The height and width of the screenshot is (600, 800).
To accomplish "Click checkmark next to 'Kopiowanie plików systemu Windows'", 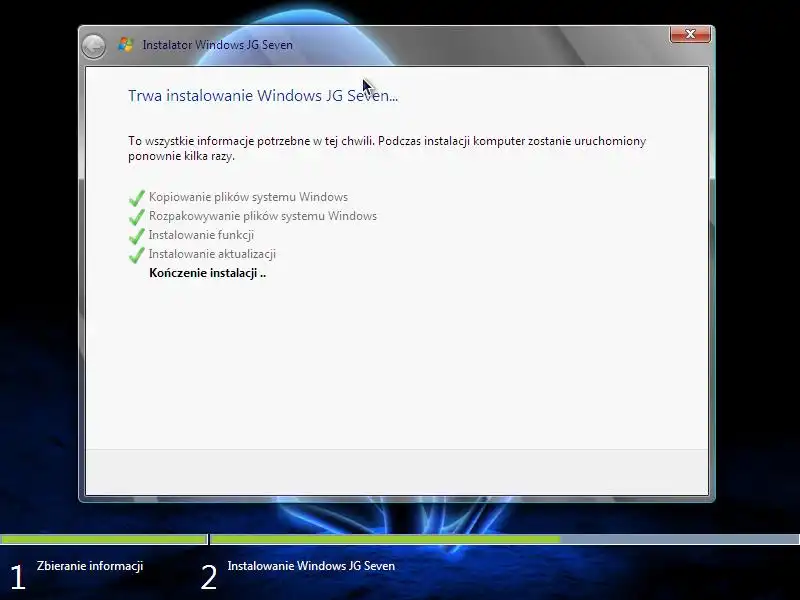I will (x=137, y=198).
